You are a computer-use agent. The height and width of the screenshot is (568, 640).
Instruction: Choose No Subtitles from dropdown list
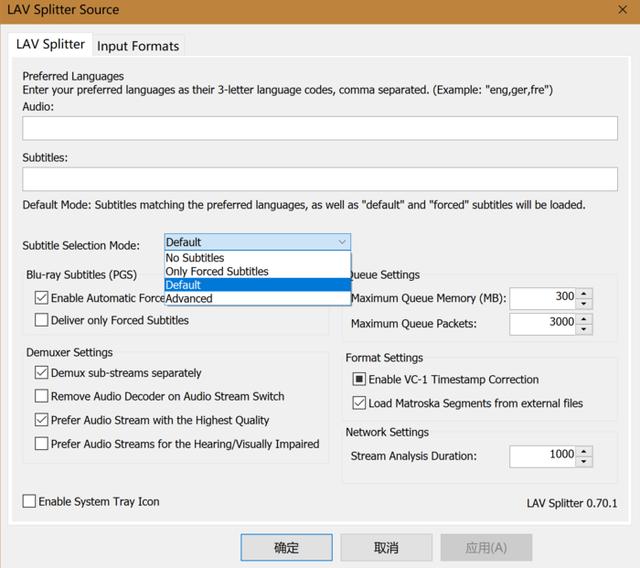point(195,258)
